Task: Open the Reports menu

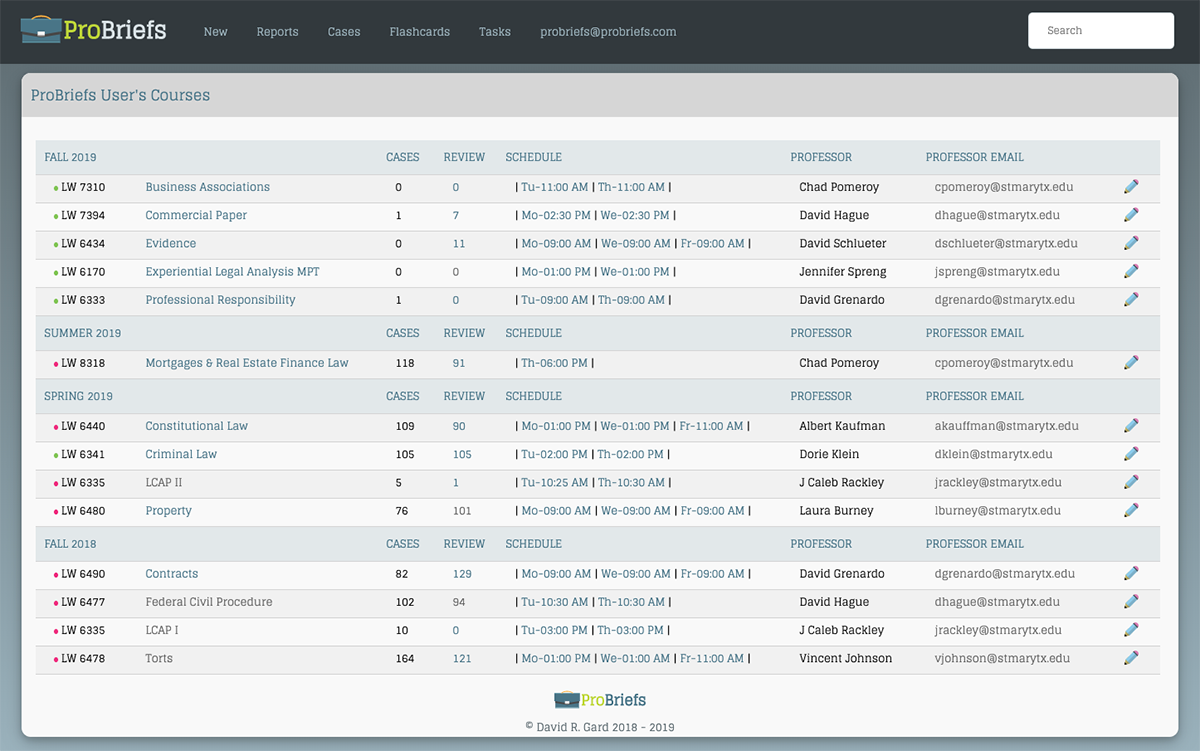Action: coord(277,31)
